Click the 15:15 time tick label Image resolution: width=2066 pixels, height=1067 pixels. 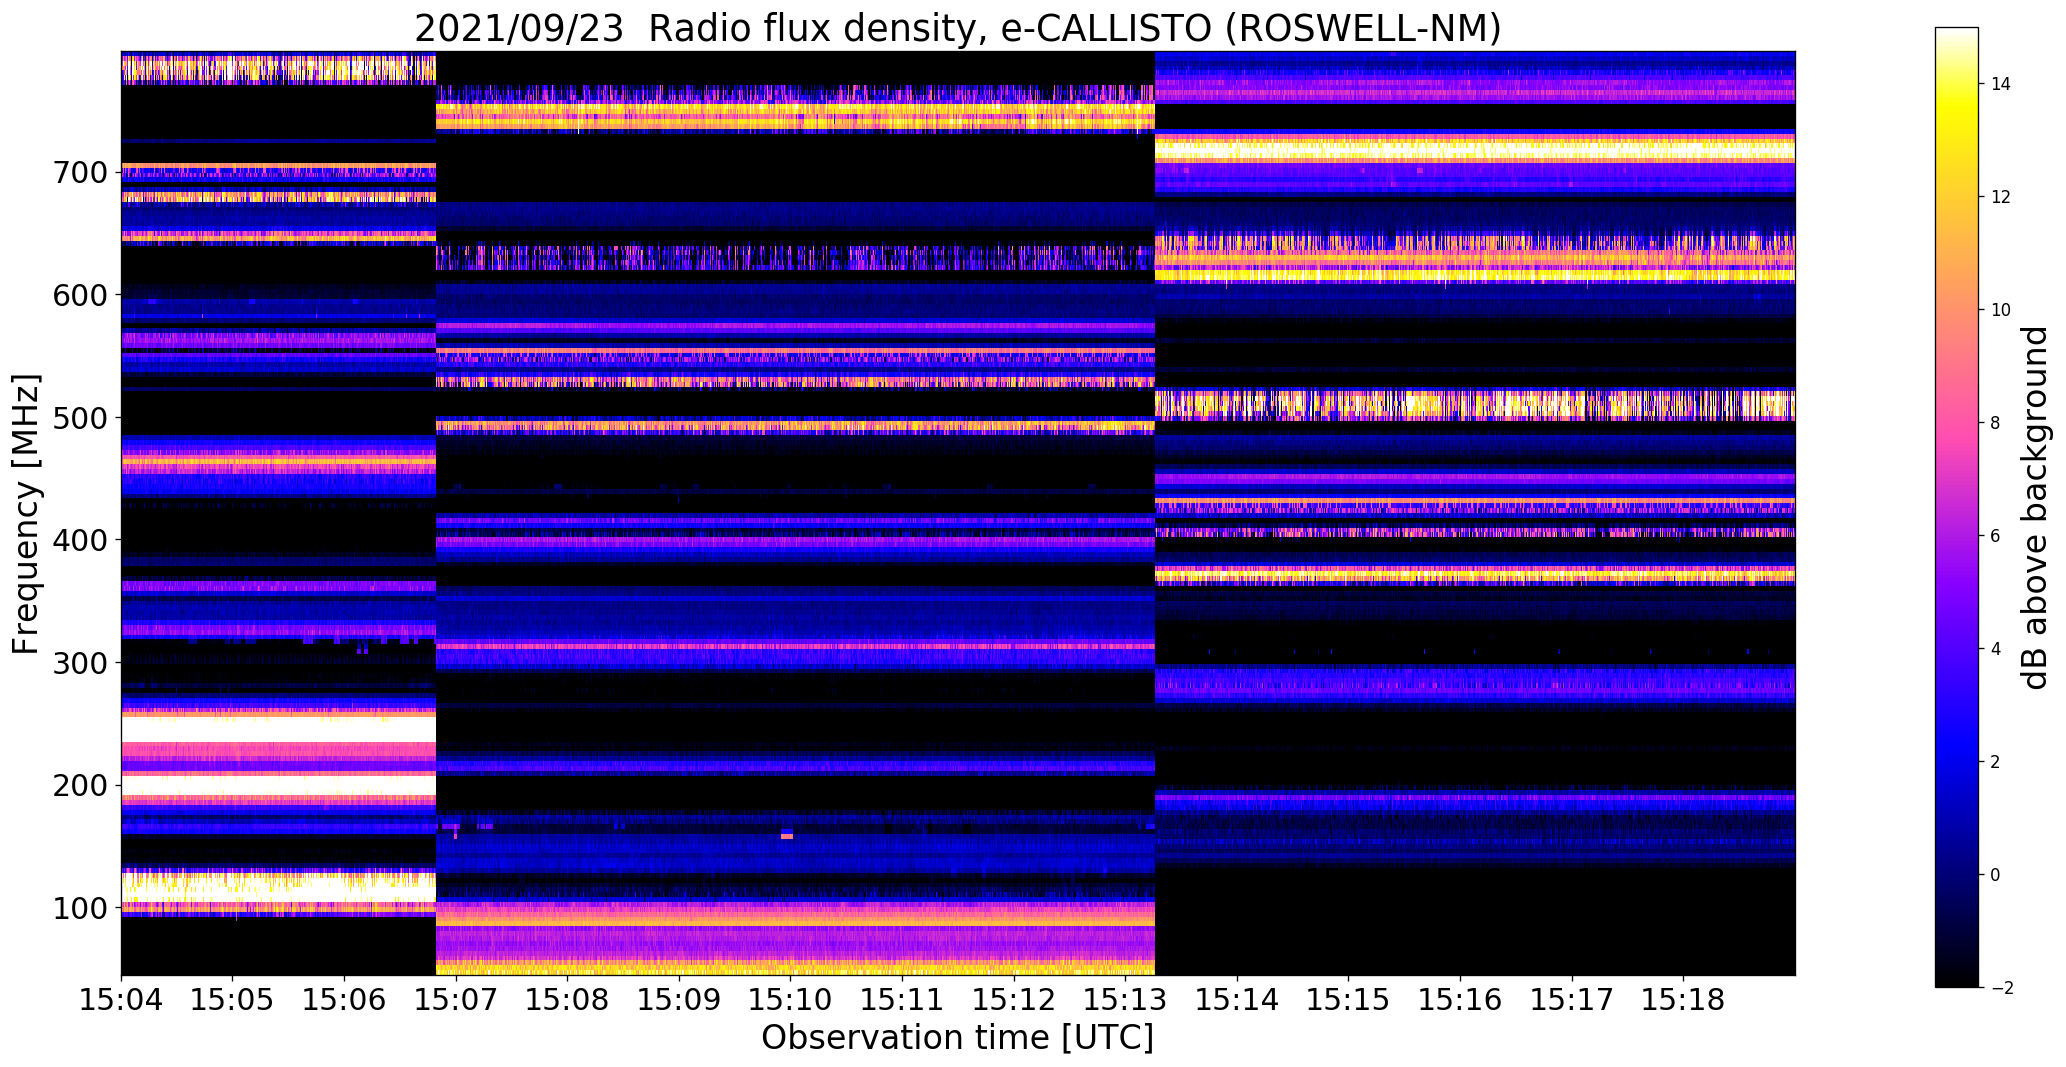(x=1349, y=1000)
